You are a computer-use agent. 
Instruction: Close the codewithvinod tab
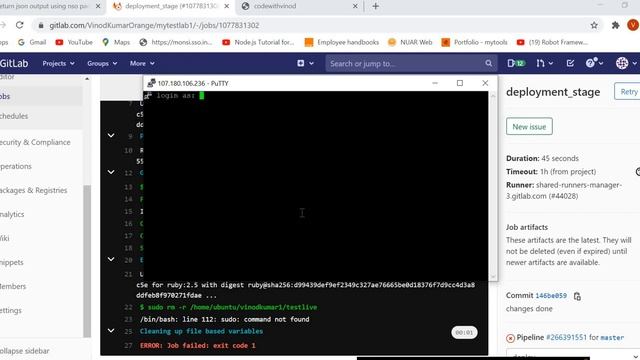pyautogui.click(x=355, y=6)
